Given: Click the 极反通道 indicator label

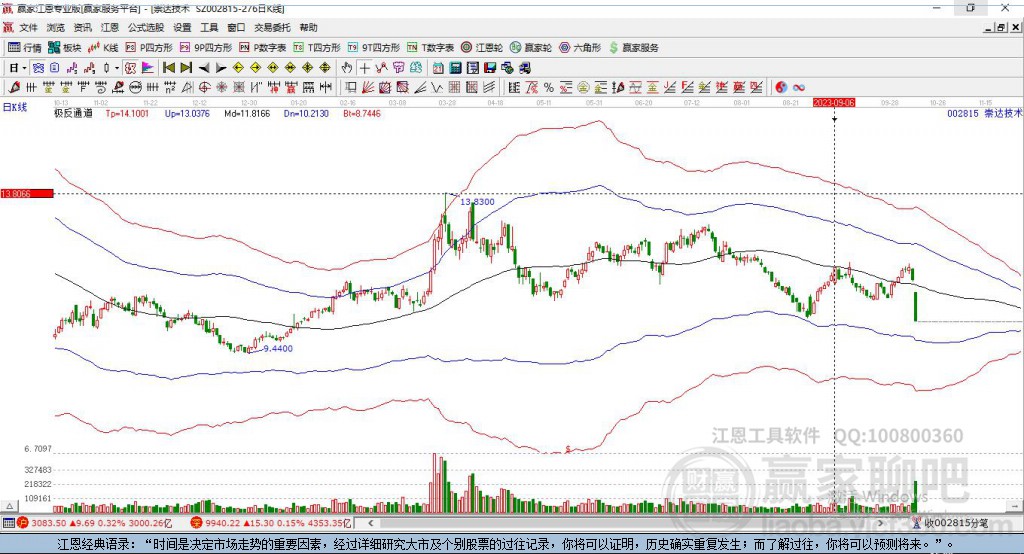Looking at the screenshot, I should click(73, 113).
